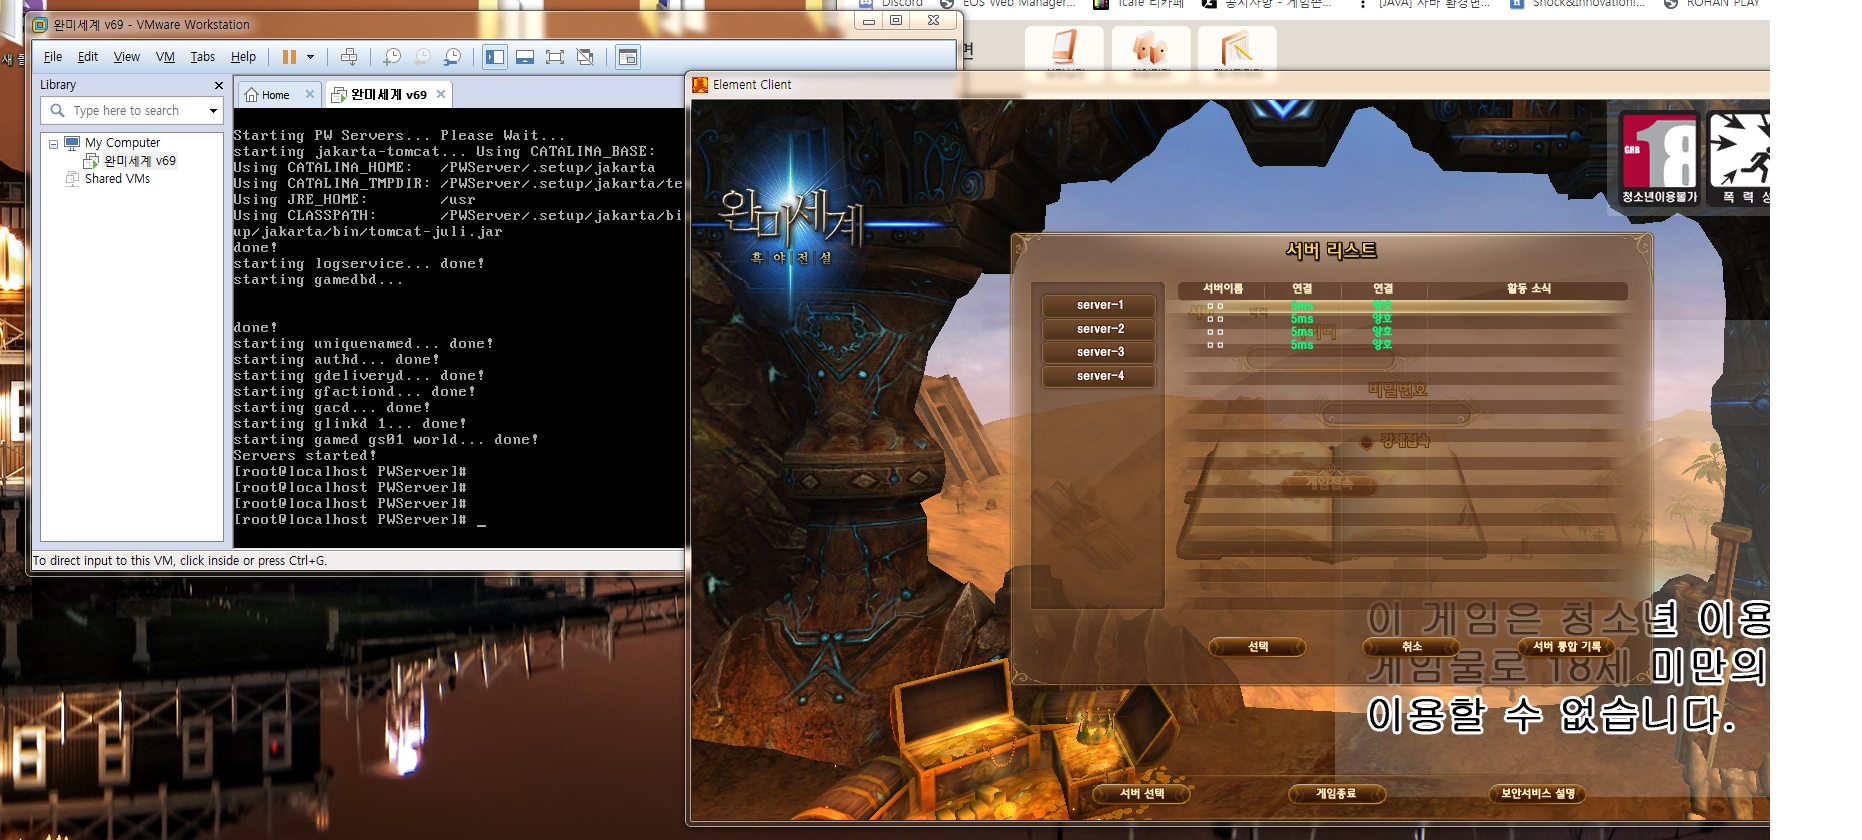Screen dimensions: 1862x840
Task: Cancel with the 취소 button
Action: pyautogui.click(x=1412, y=647)
